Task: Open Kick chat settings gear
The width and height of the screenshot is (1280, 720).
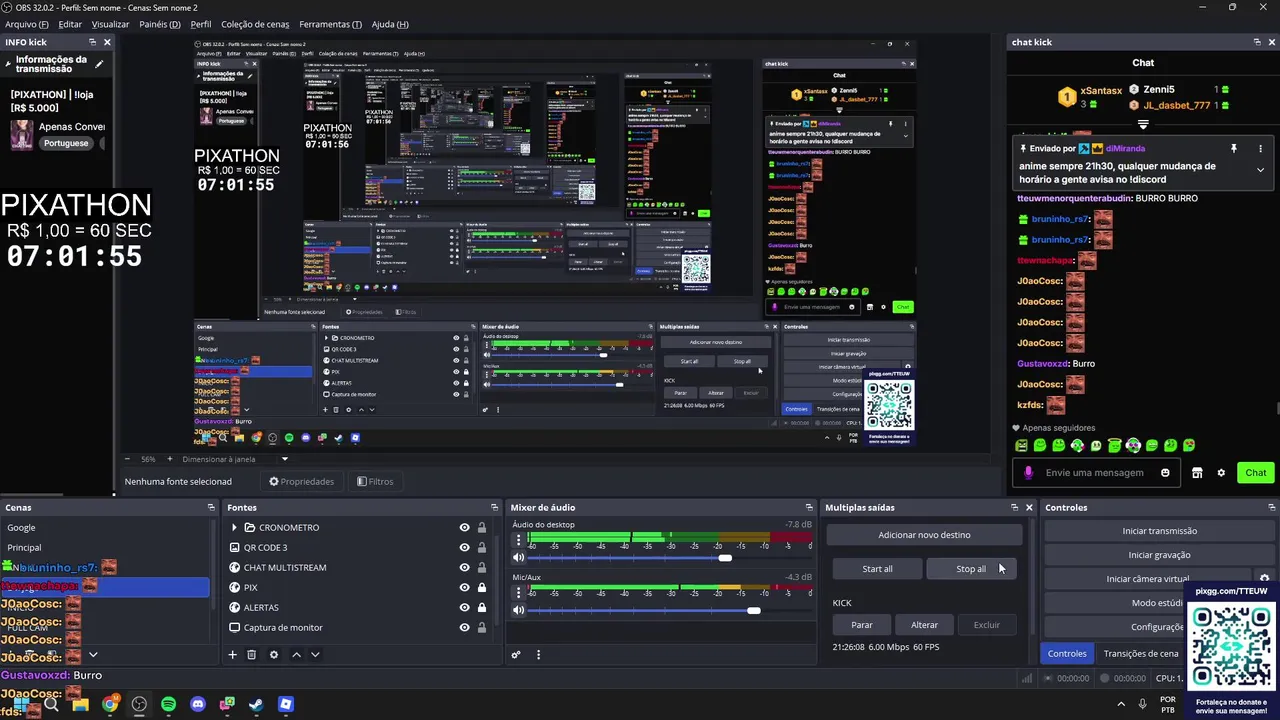Action: coord(1221,473)
